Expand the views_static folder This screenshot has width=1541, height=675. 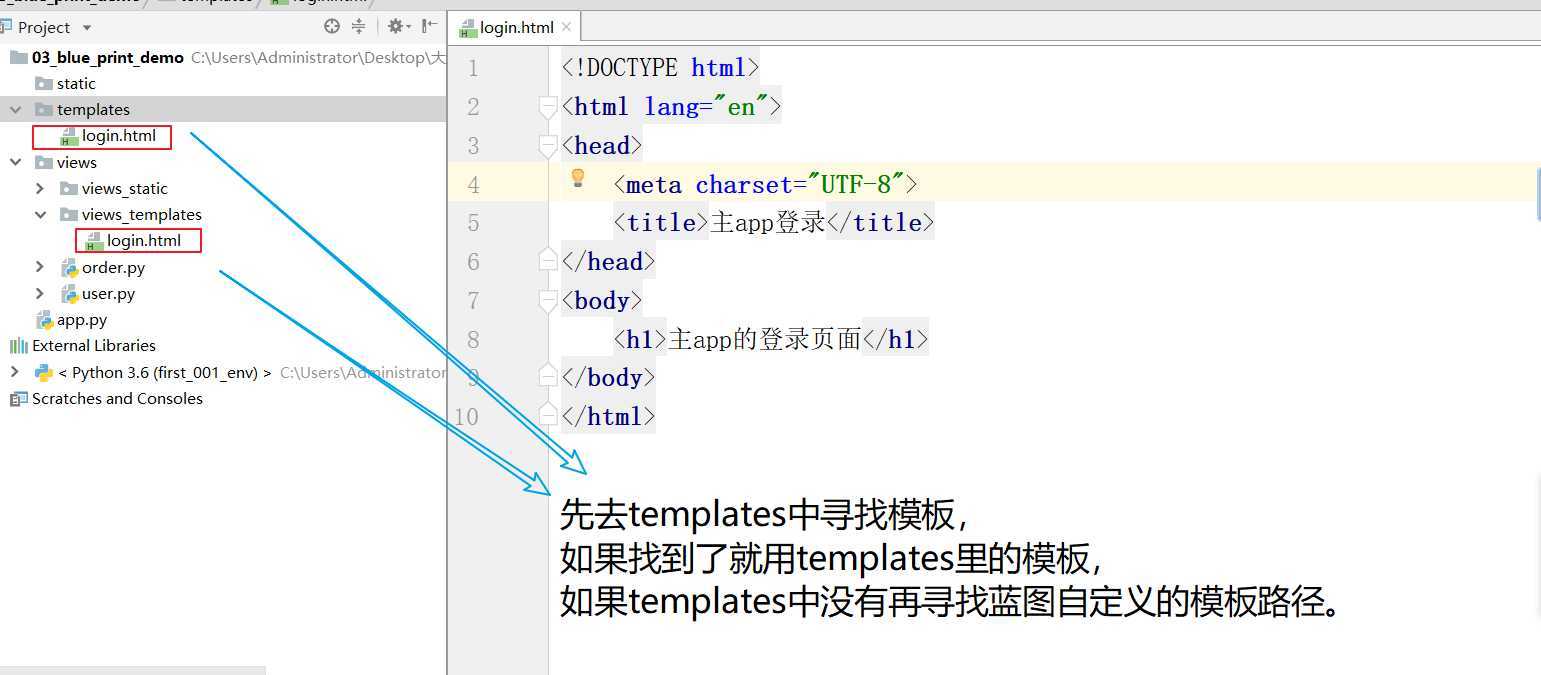pos(39,188)
